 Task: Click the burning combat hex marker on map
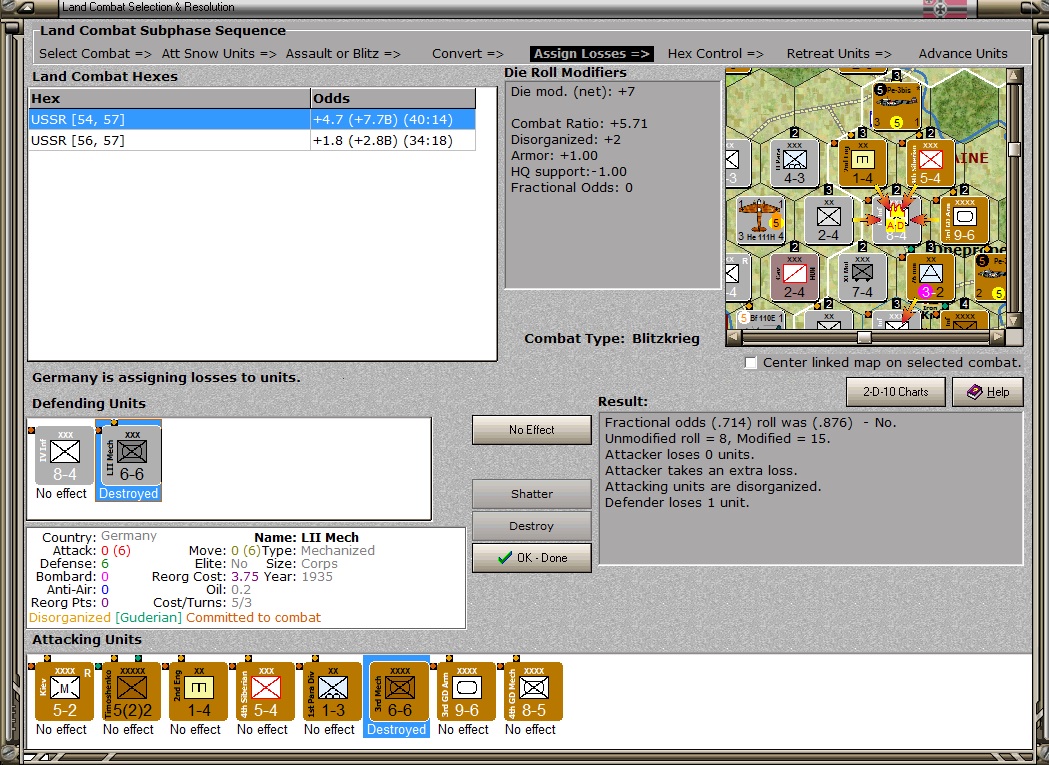tap(896, 220)
